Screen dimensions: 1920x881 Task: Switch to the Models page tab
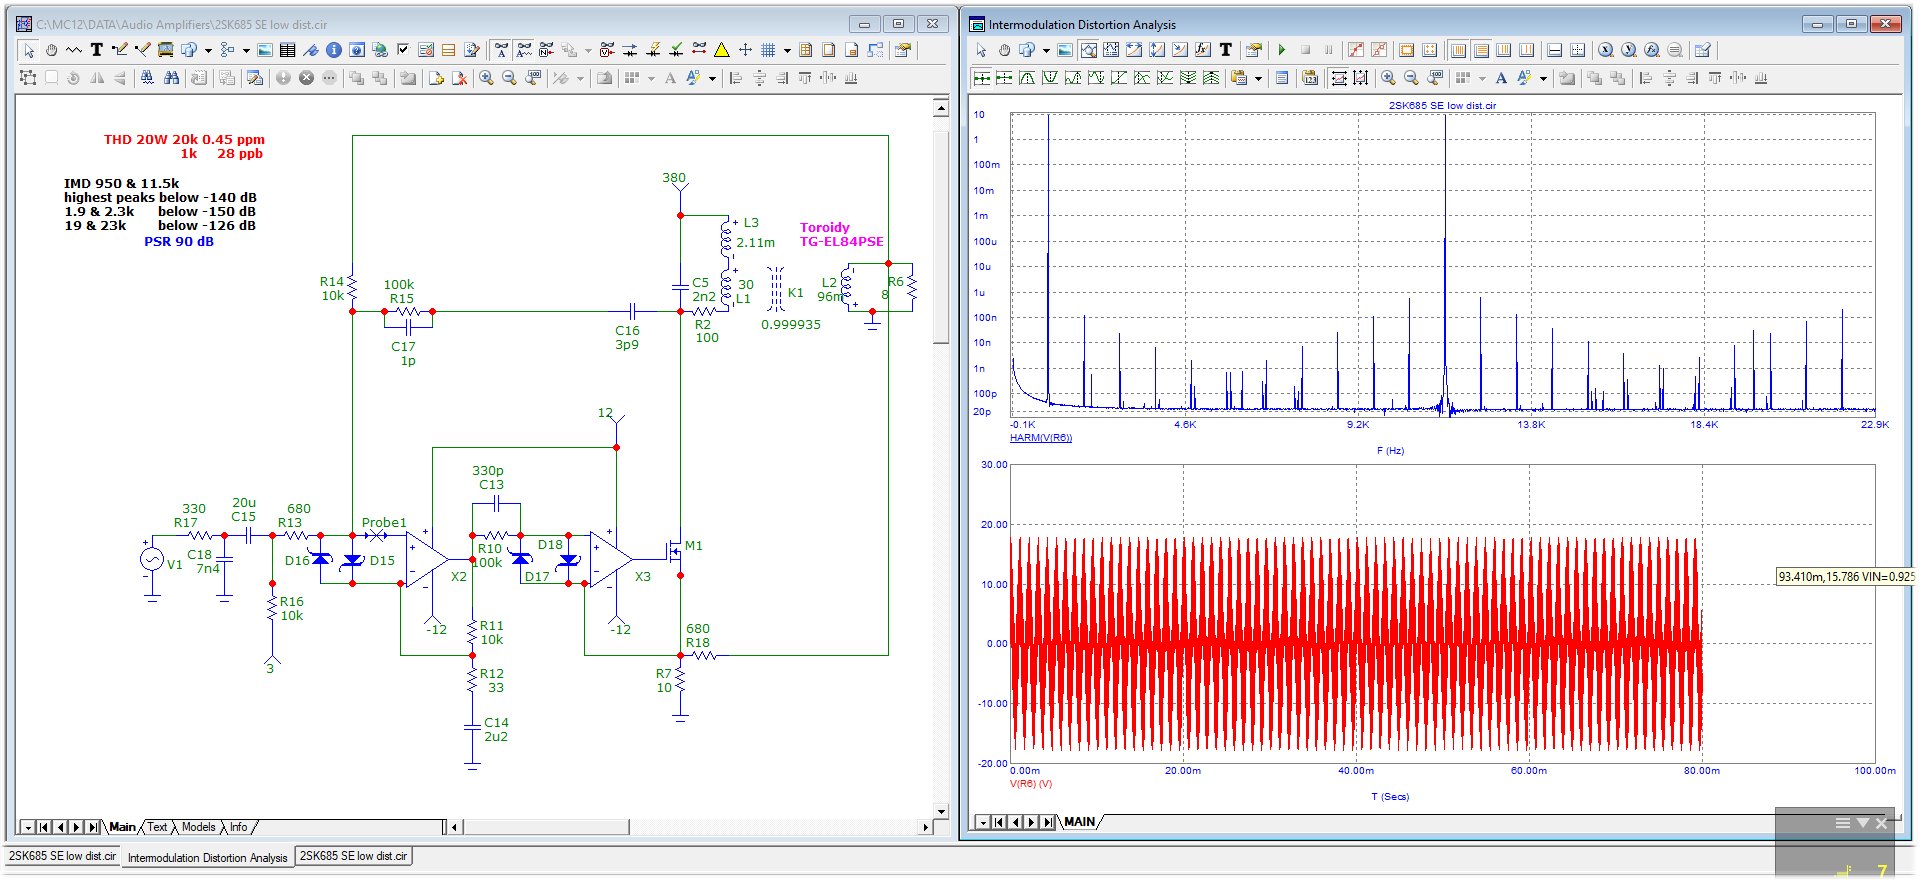click(198, 827)
